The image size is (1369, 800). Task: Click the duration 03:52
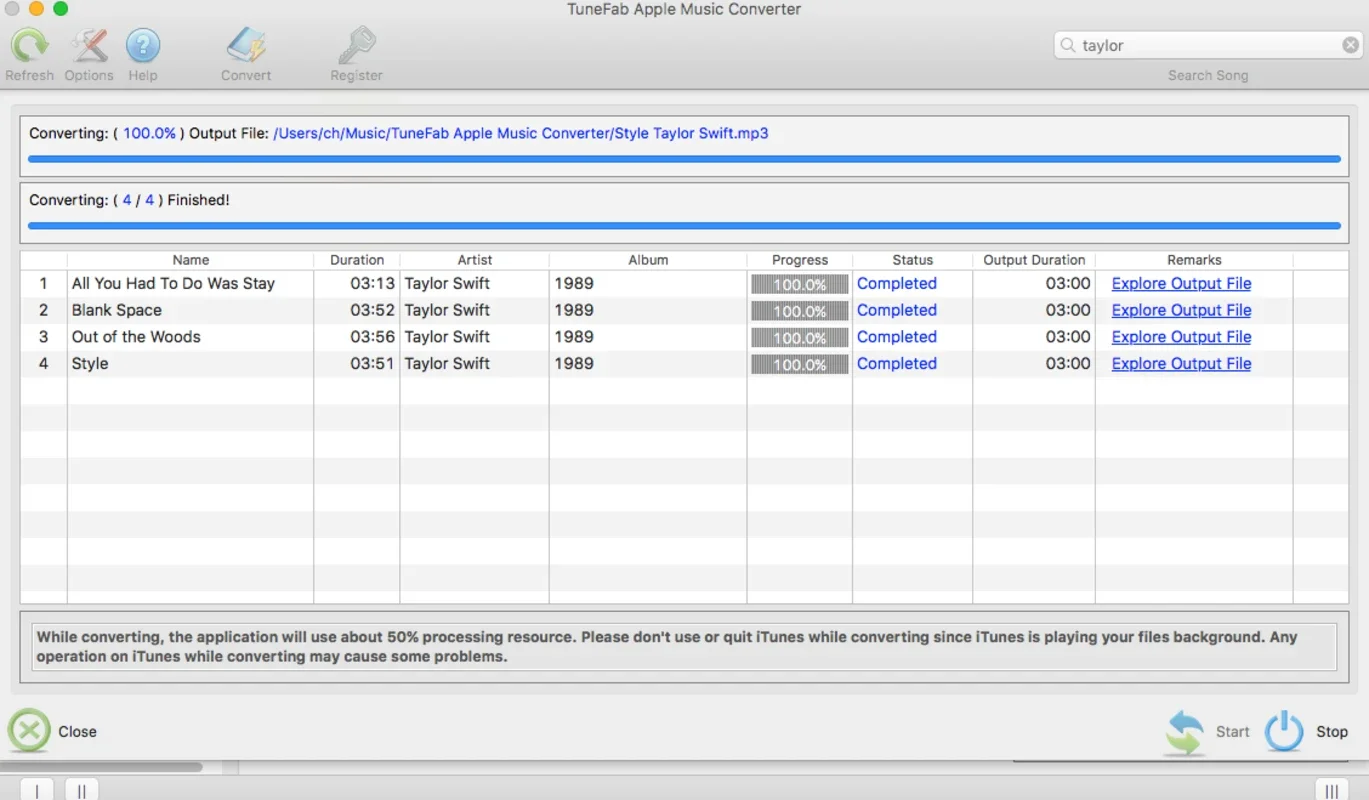pos(372,311)
